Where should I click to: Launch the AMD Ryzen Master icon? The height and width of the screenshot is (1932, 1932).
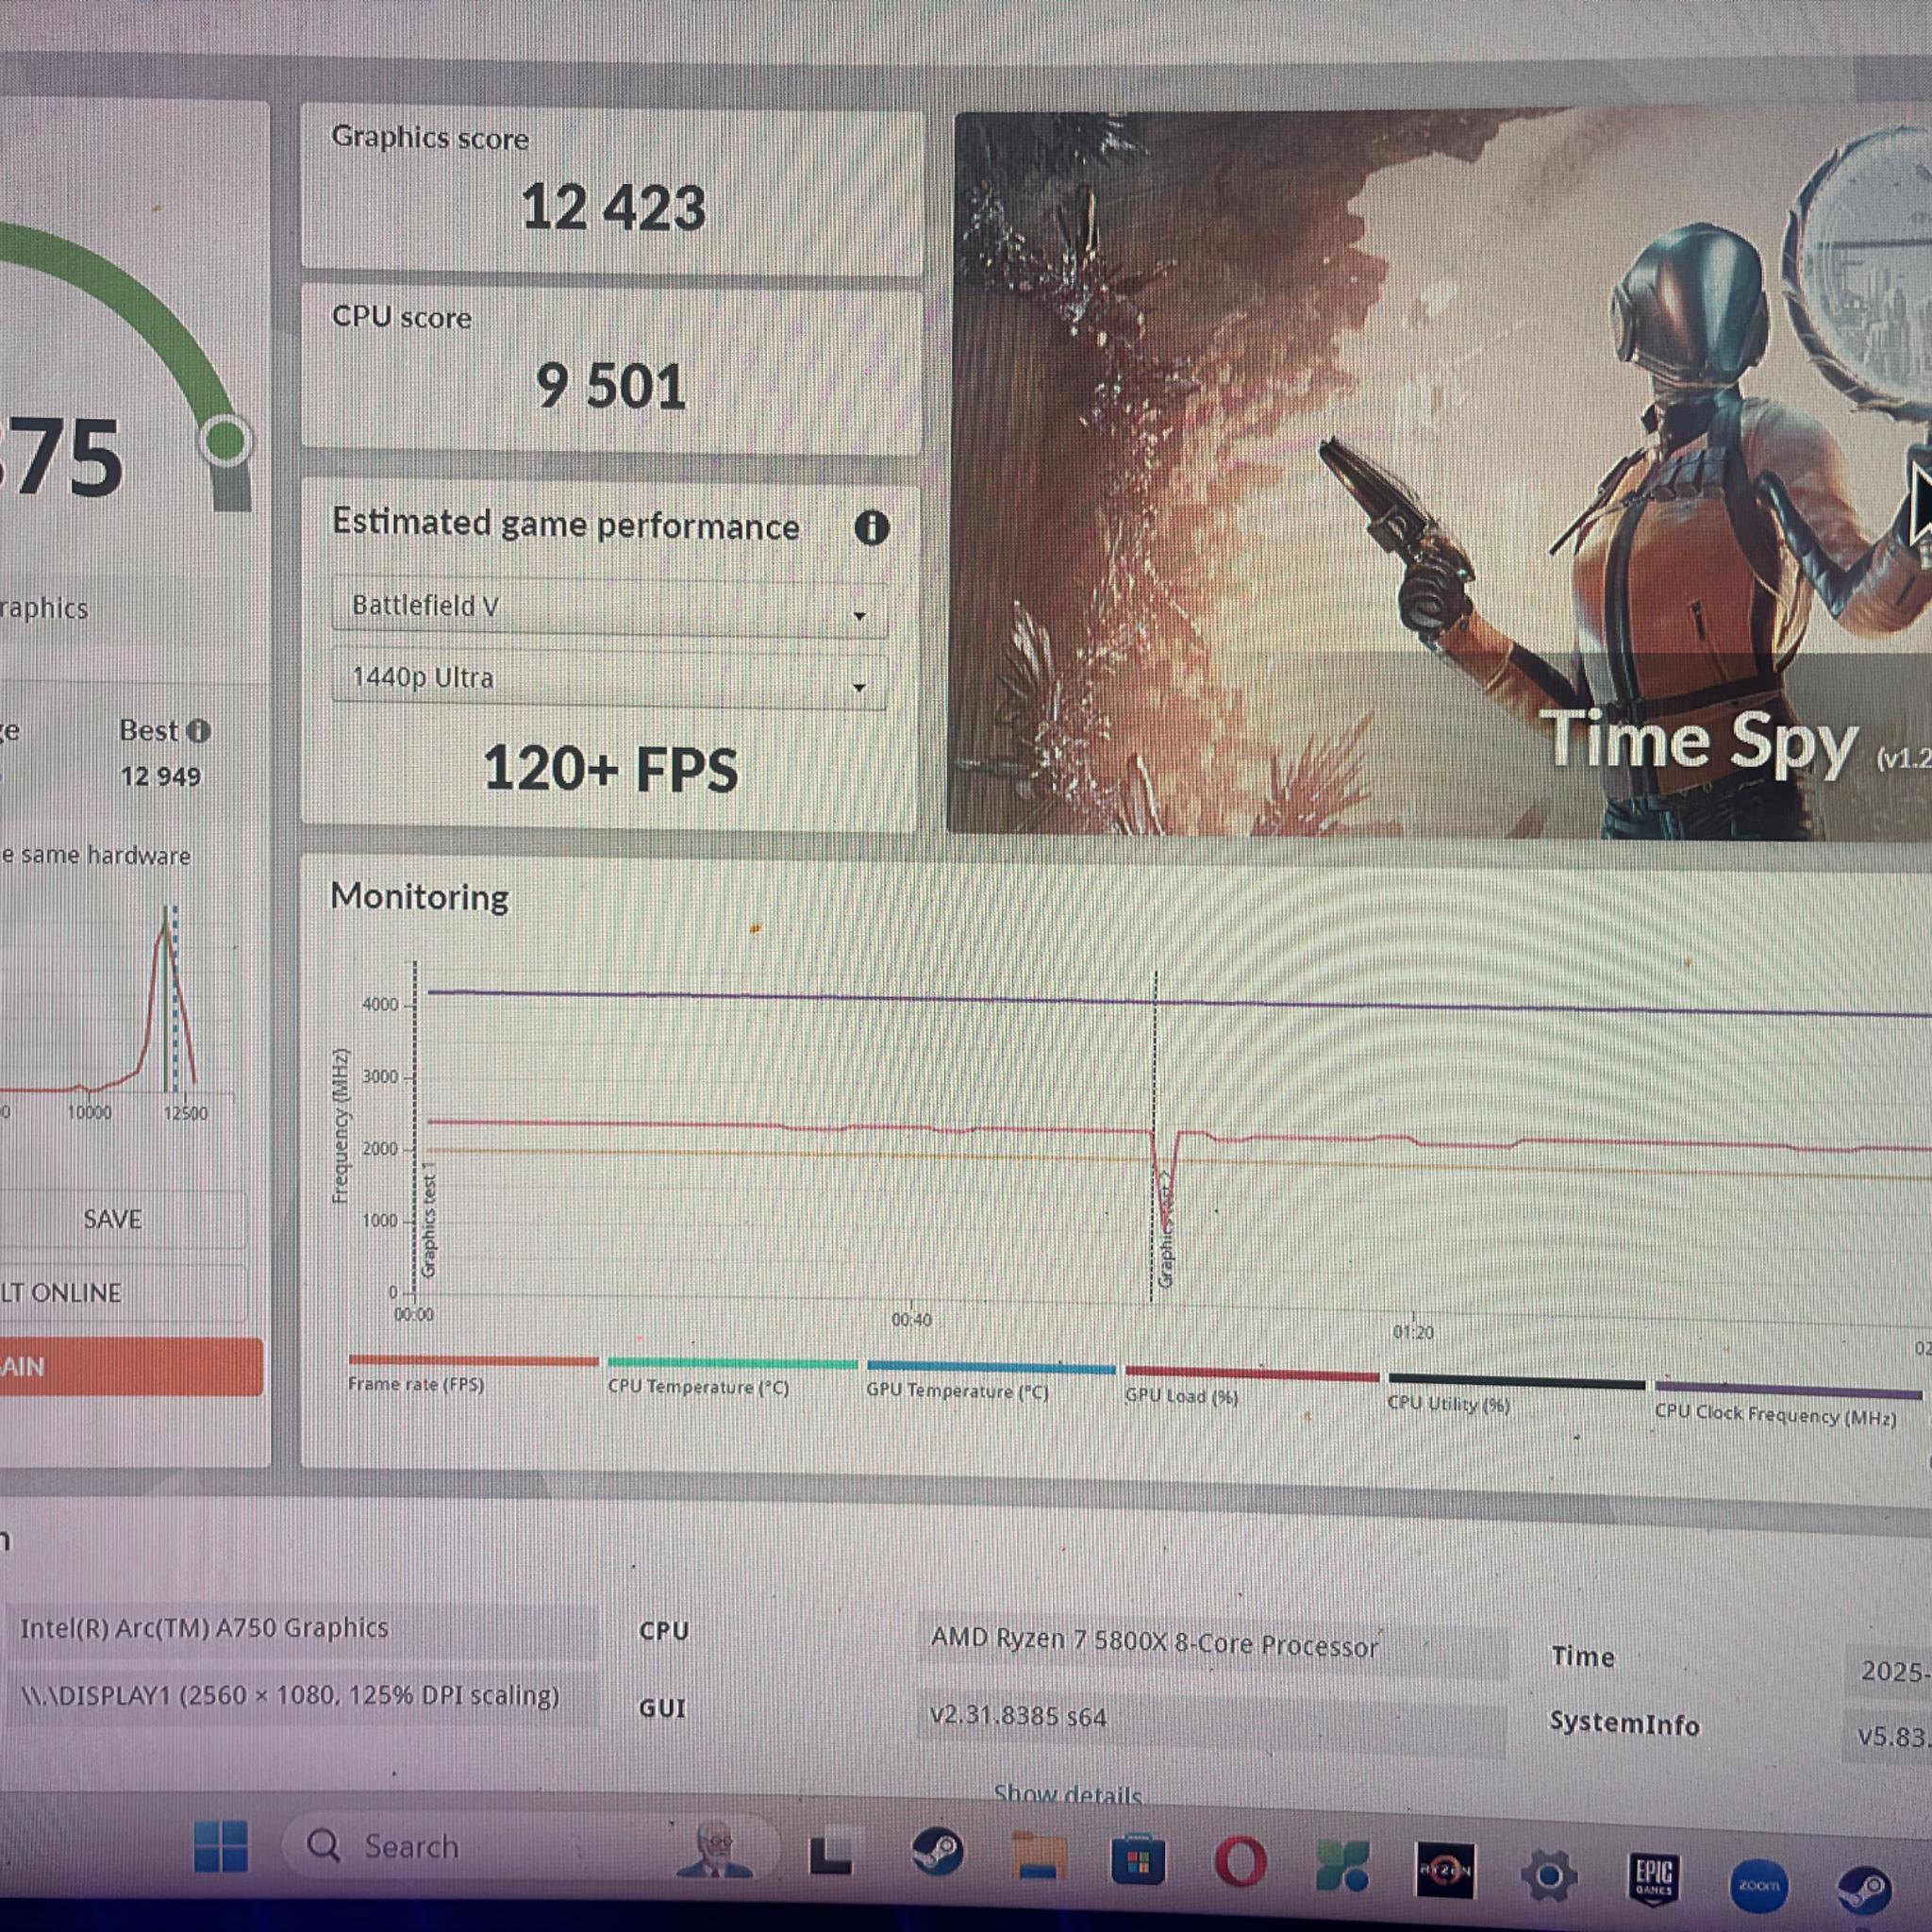[1444, 1870]
